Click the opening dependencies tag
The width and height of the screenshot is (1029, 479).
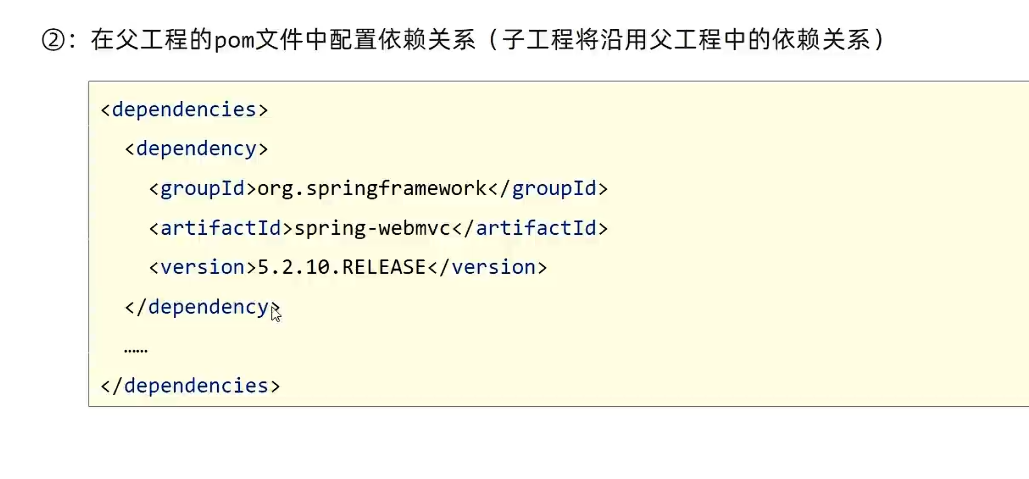click(184, 110)
